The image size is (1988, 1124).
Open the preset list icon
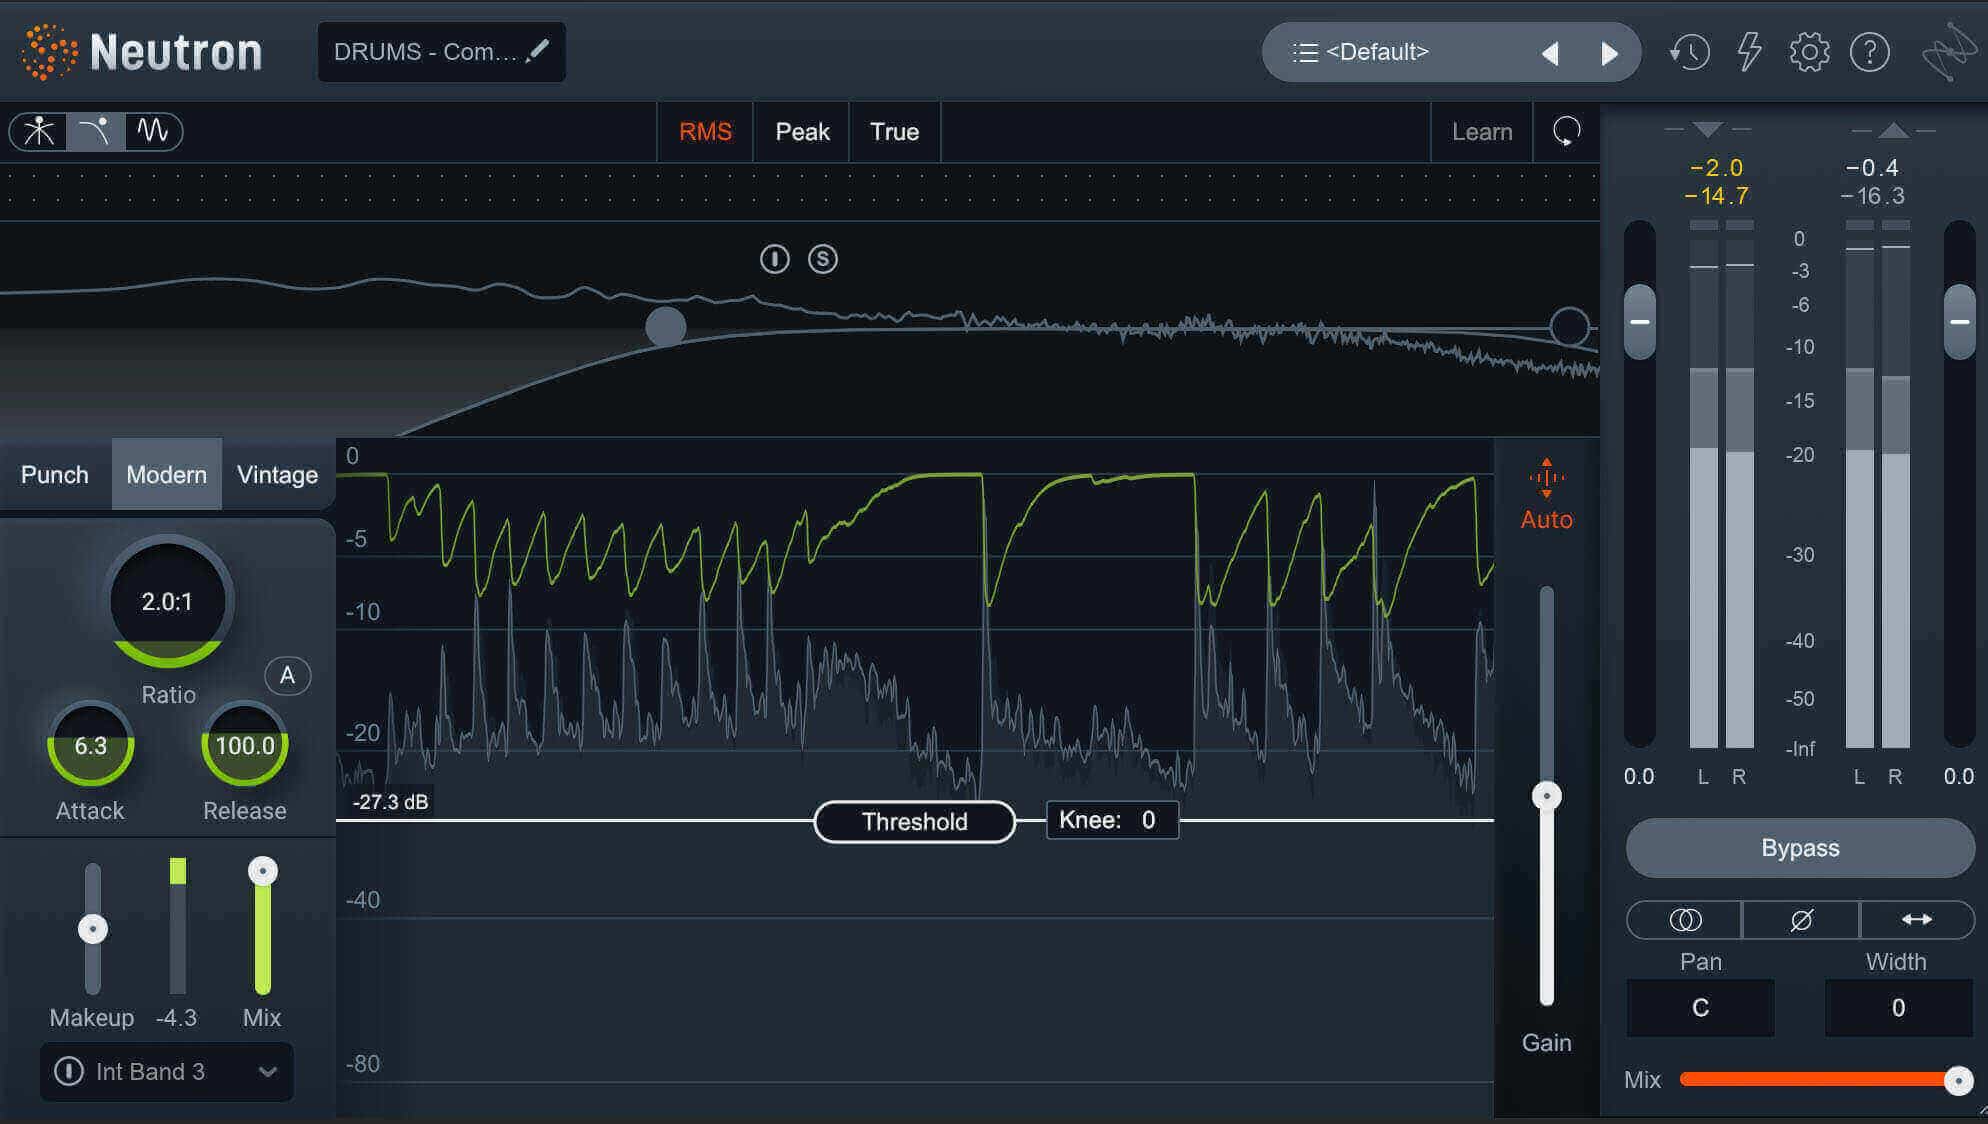(1304, 52)
